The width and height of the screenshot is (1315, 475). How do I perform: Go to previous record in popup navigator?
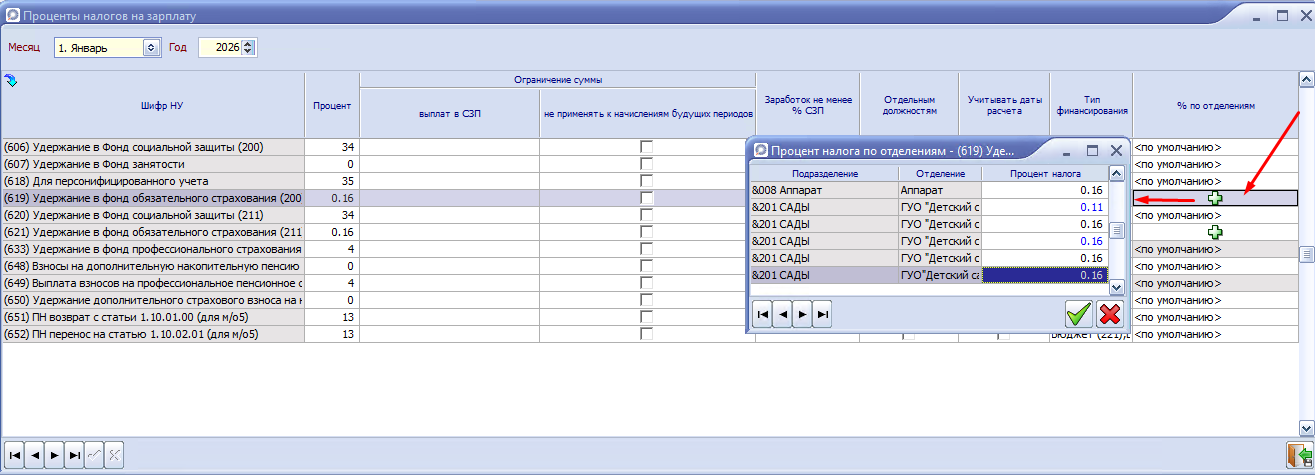pos(782,314)
